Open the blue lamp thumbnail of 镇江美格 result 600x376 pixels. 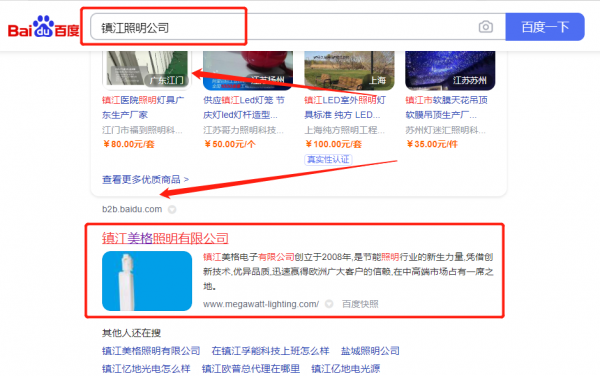pos(147,281)
